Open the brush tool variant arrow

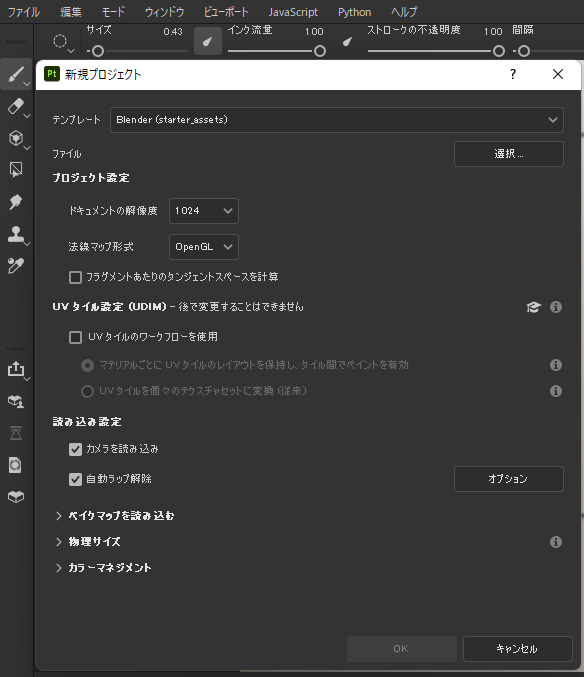click(27, 84)
